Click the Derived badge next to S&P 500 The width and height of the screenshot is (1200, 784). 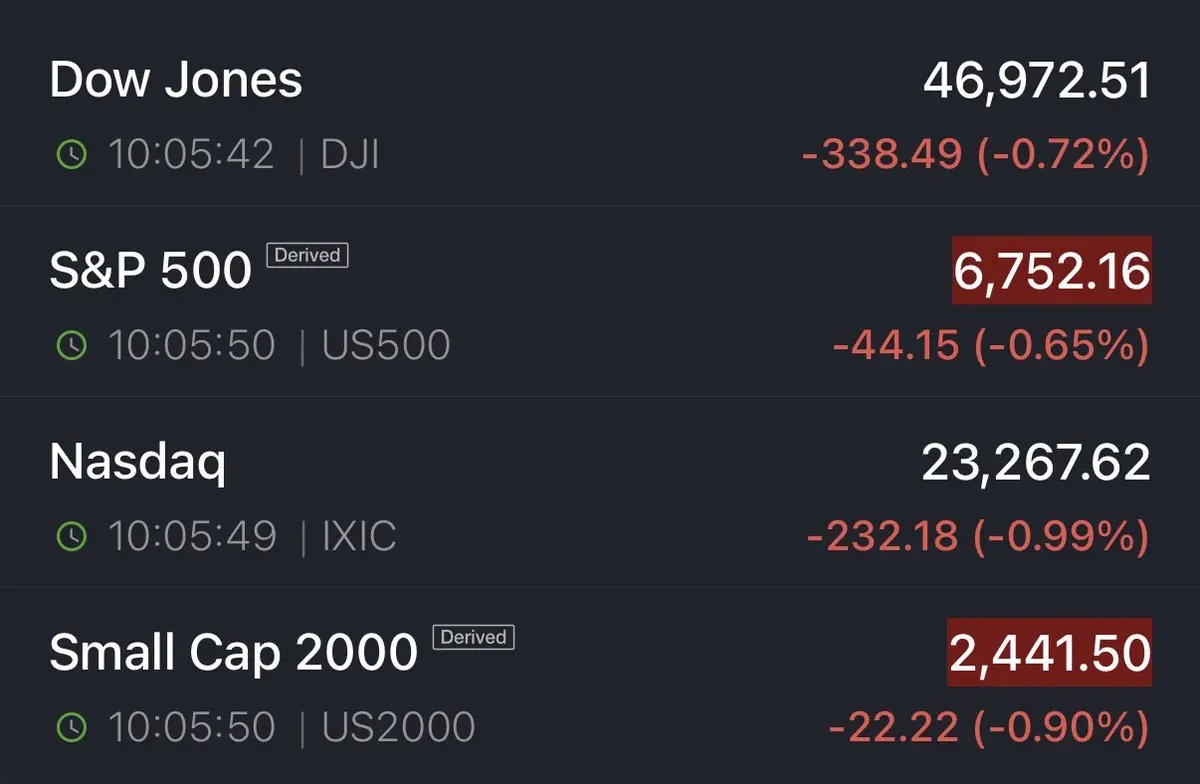tap(307, 255)
